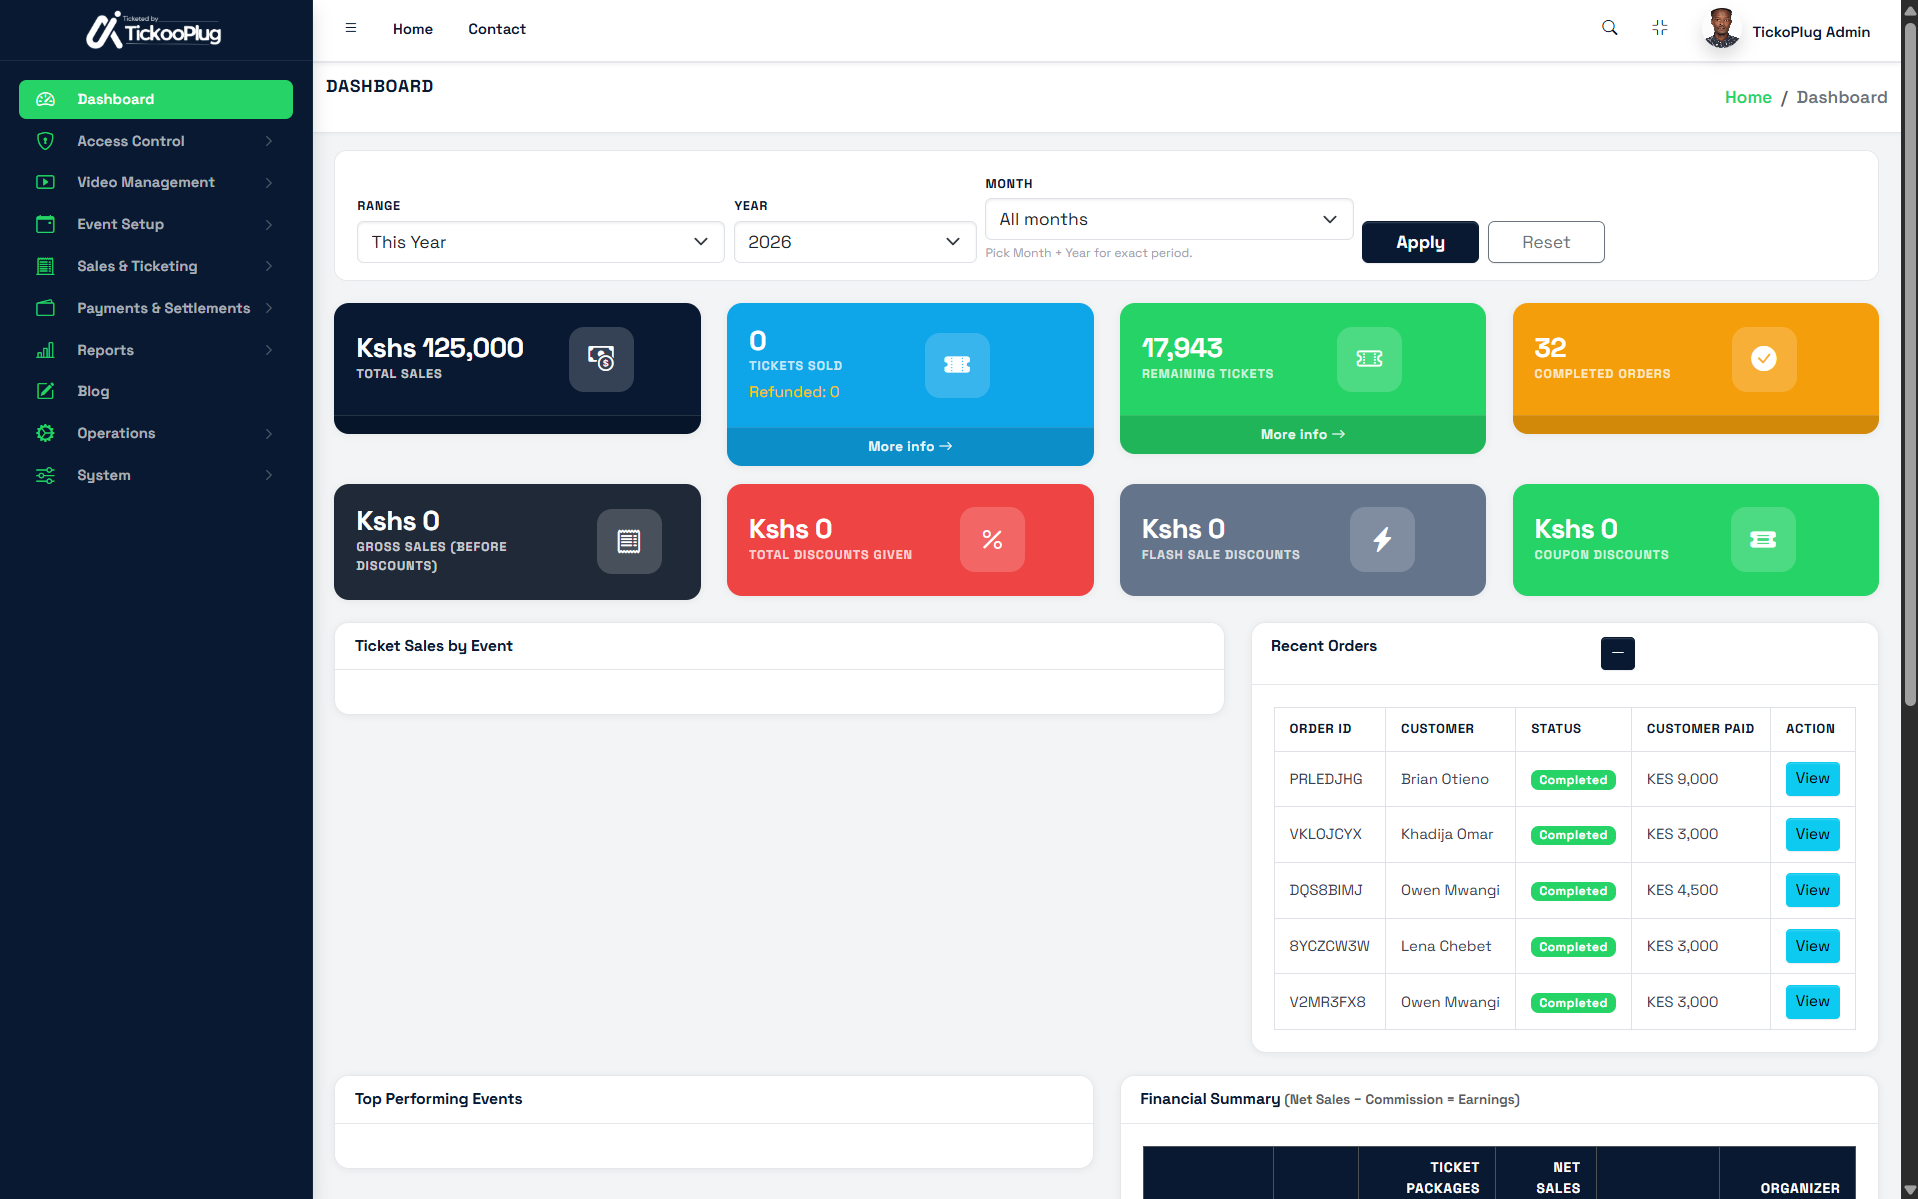This screenshot has width=1918, height=1199.
Task: Select the Event Setup calendar icon
Action: tap(45, 224)
